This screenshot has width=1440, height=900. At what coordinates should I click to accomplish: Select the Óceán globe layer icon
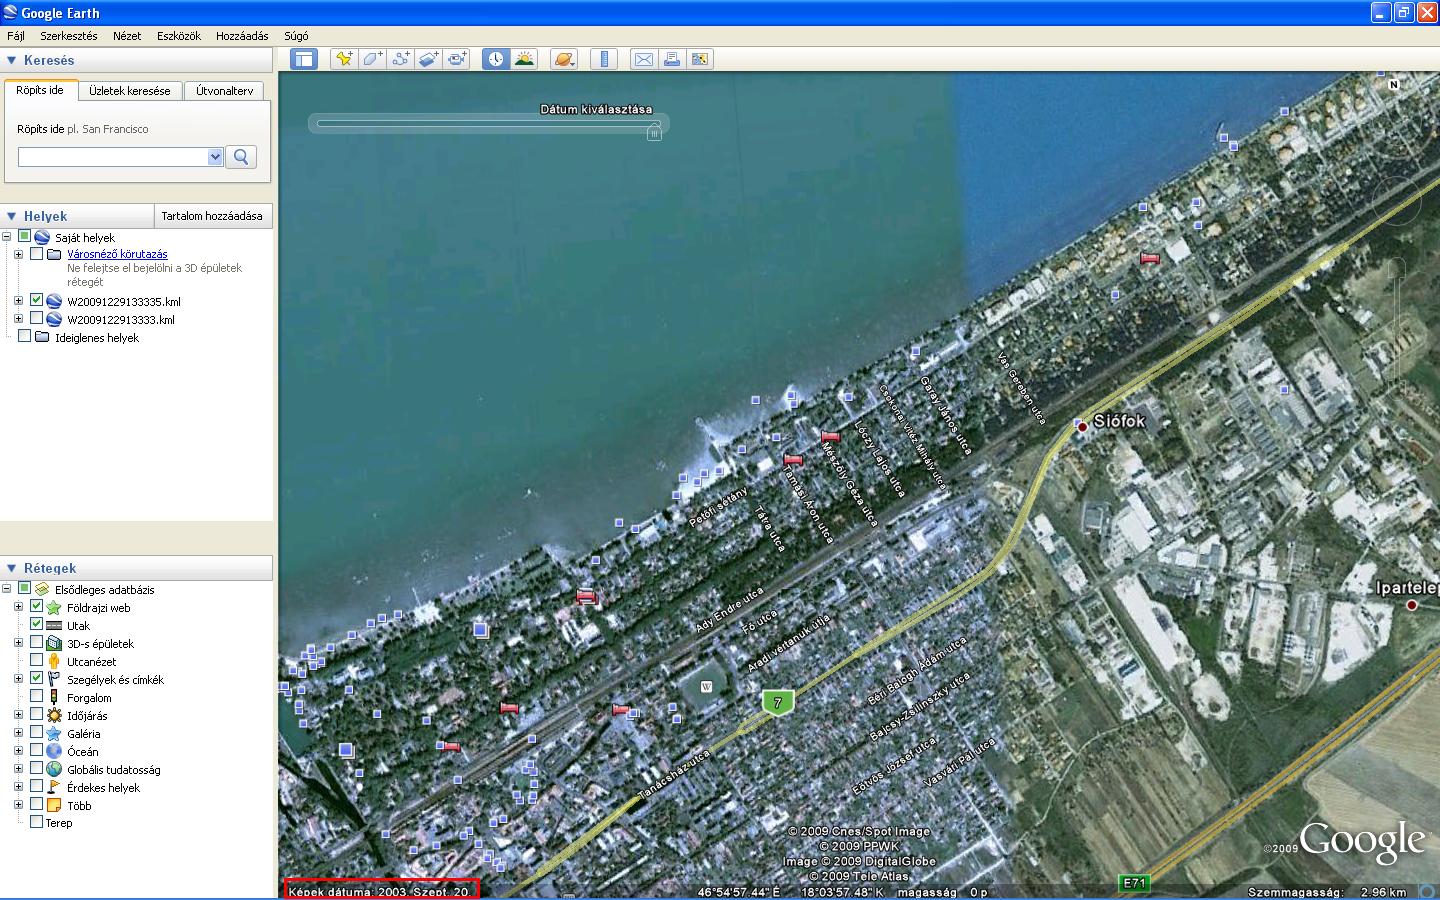54,751
